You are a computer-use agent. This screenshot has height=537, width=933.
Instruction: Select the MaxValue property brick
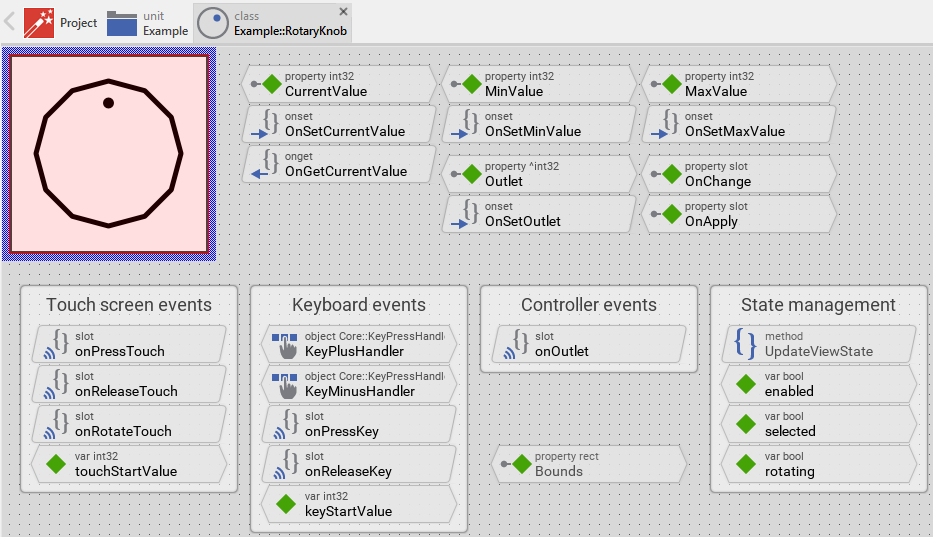[736, 84]
